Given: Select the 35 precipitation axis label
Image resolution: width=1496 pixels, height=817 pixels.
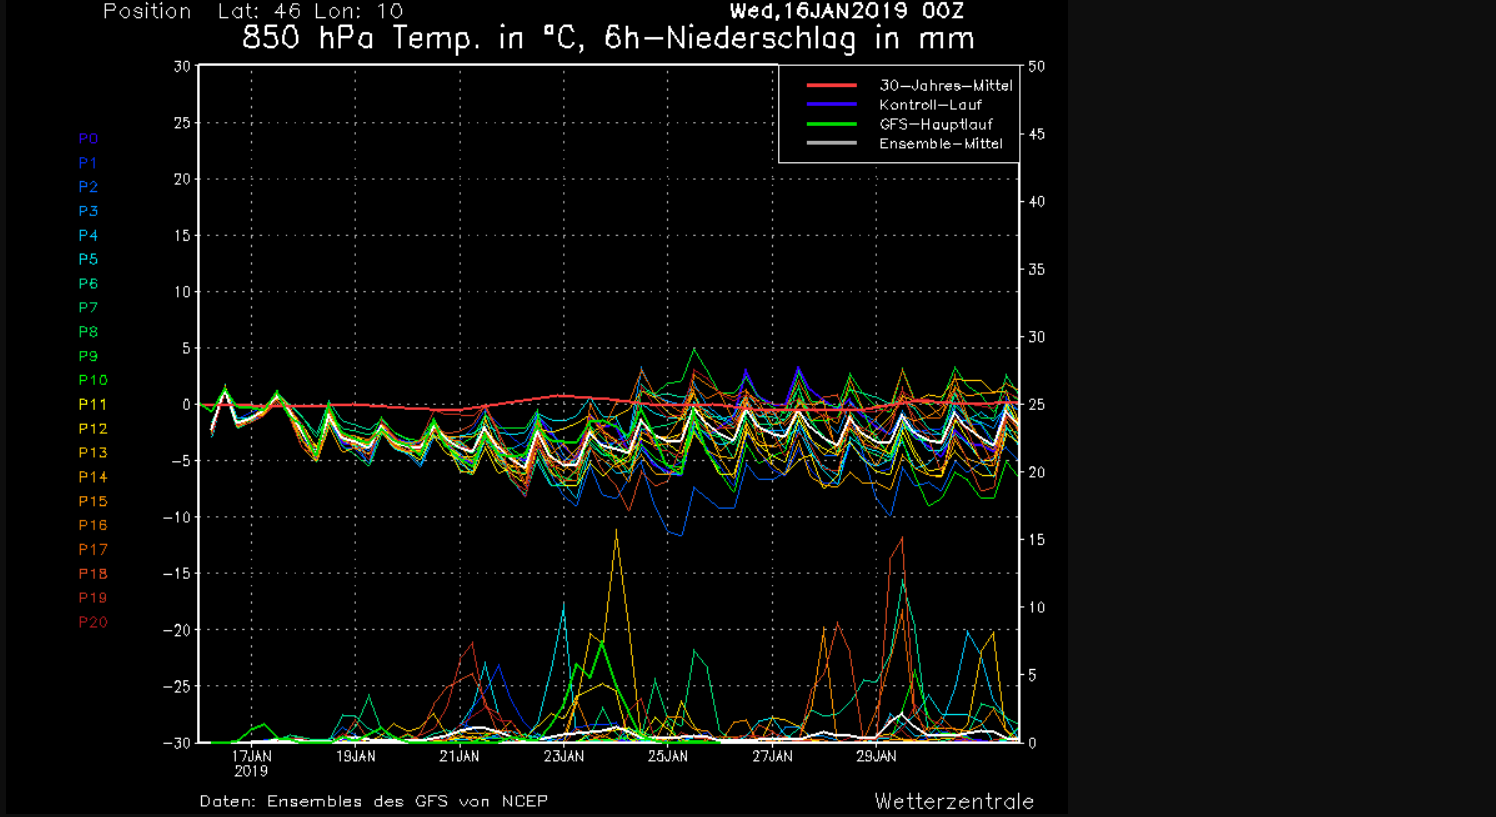Looking at the screenshot, I should (x=1036, y=270).
